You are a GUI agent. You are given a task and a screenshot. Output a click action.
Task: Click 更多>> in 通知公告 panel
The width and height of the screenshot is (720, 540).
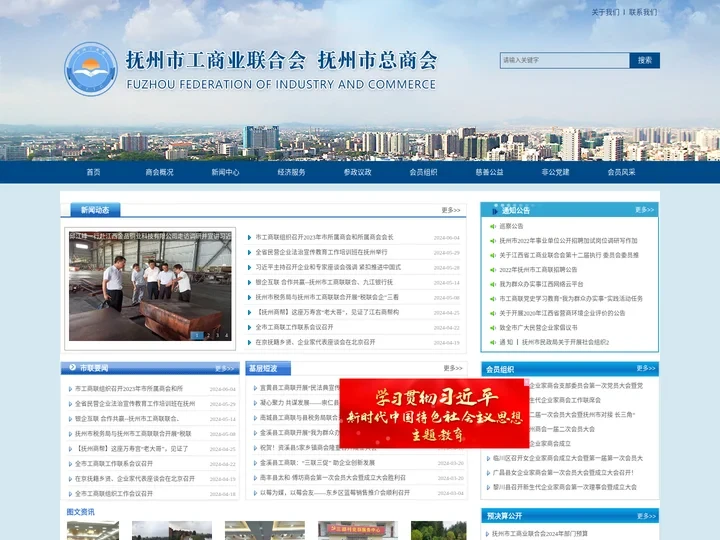645,210
